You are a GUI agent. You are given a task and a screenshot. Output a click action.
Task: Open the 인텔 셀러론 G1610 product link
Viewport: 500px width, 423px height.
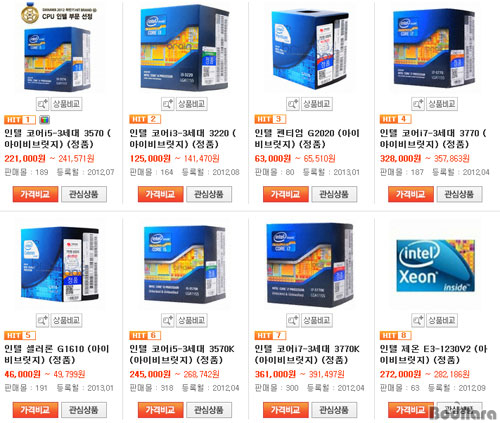(57, 354)
